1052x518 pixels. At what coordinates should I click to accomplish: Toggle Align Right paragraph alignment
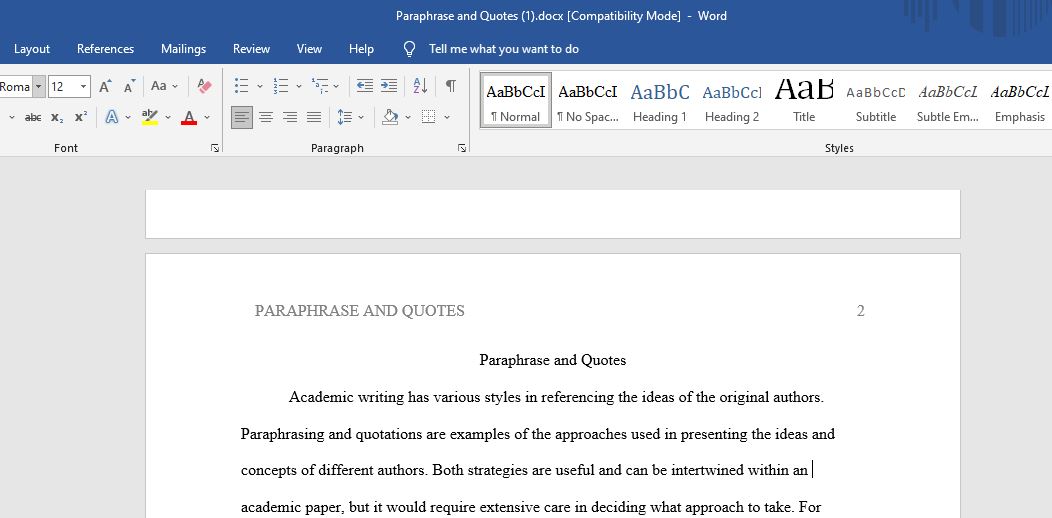coord(290,117)
